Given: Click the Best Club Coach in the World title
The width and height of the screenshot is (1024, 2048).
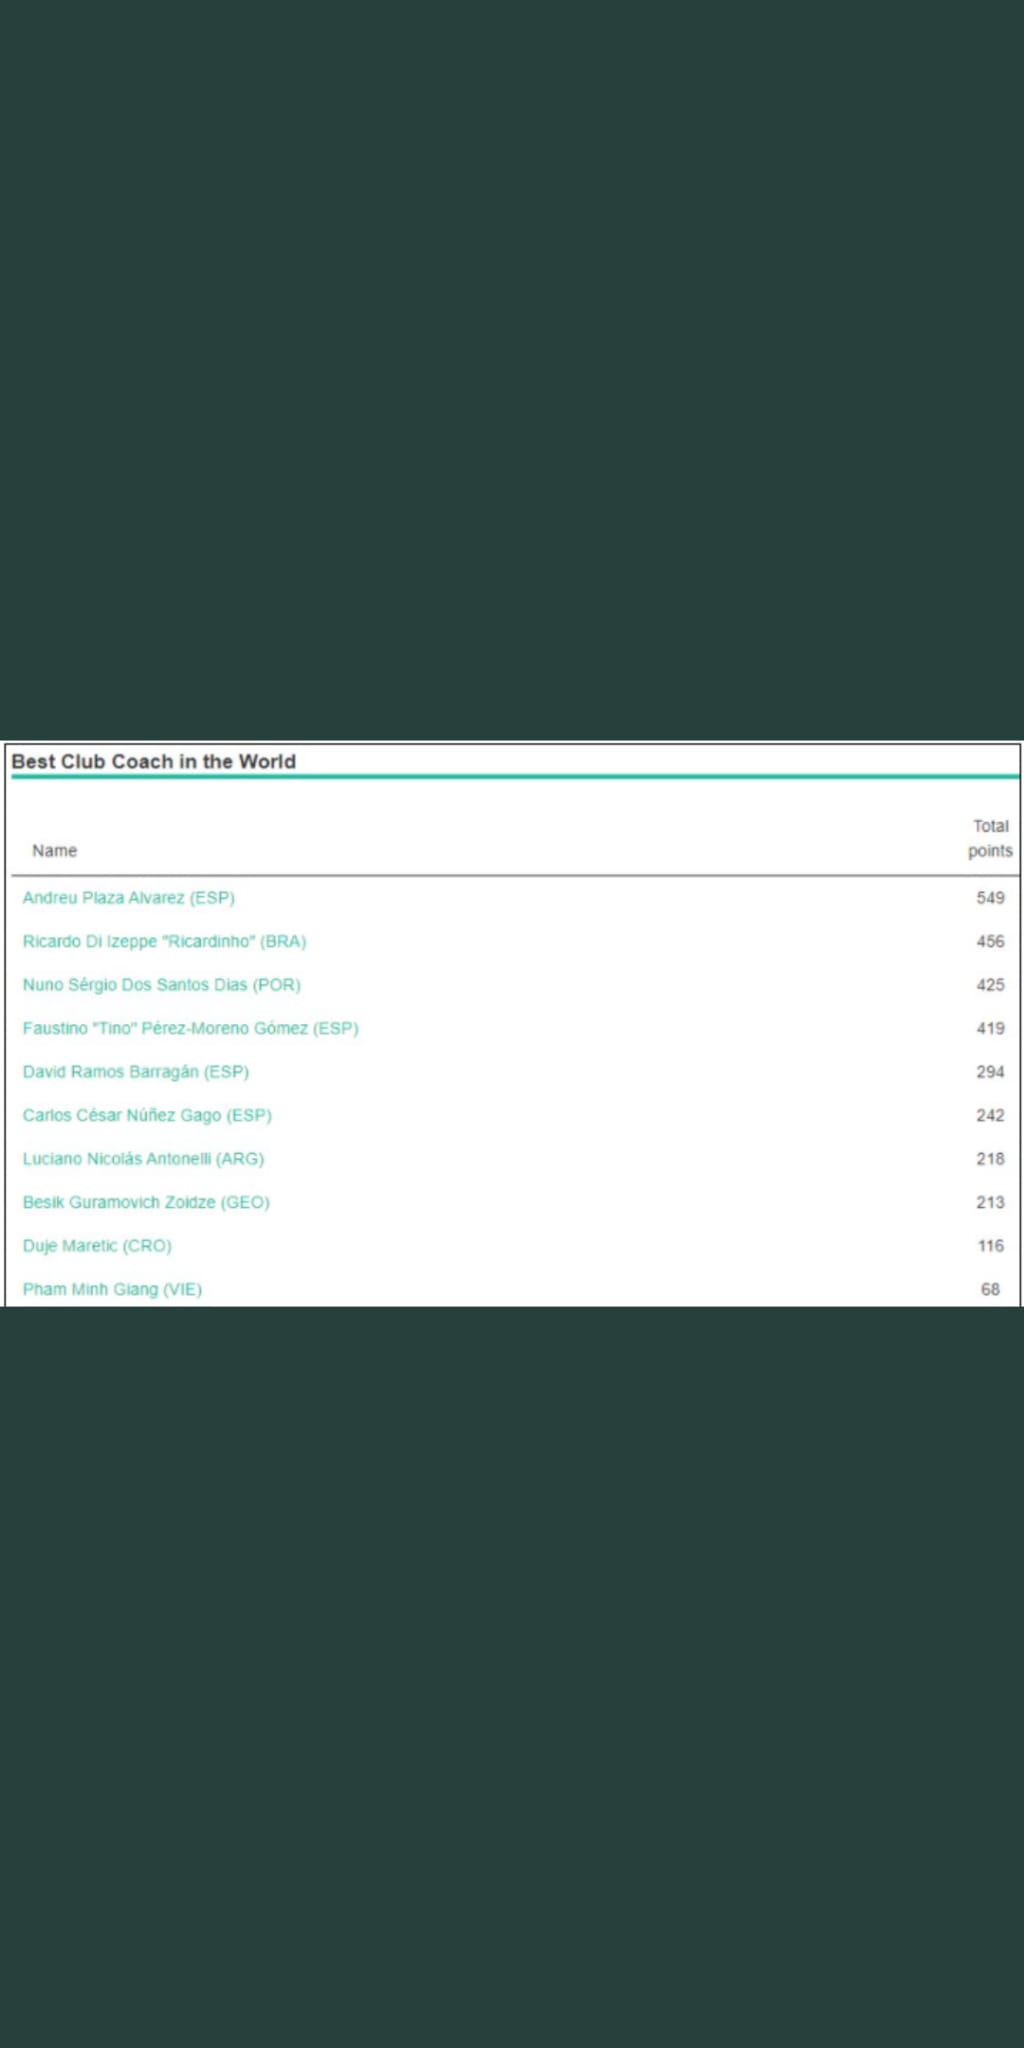Looking at the screenshot, I should pyautogui.click(x=153, y=762).
